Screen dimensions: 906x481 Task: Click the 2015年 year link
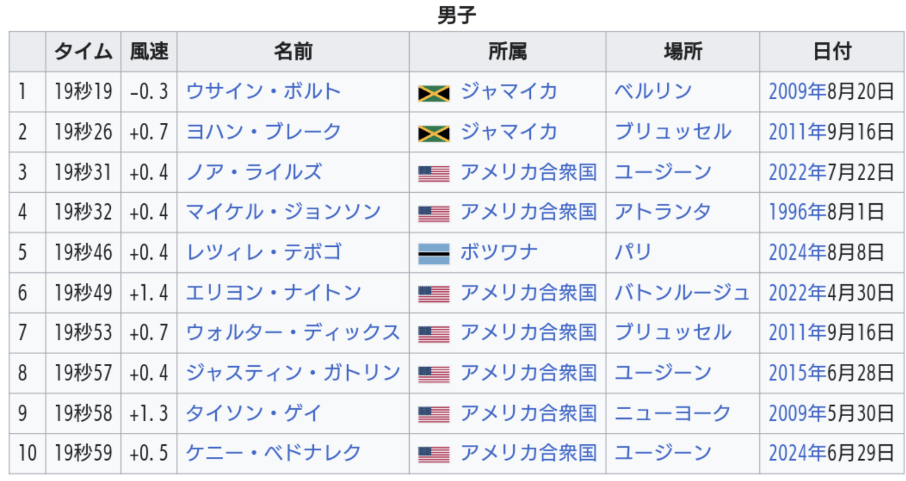pyautogui.click(x=792, y=373)
